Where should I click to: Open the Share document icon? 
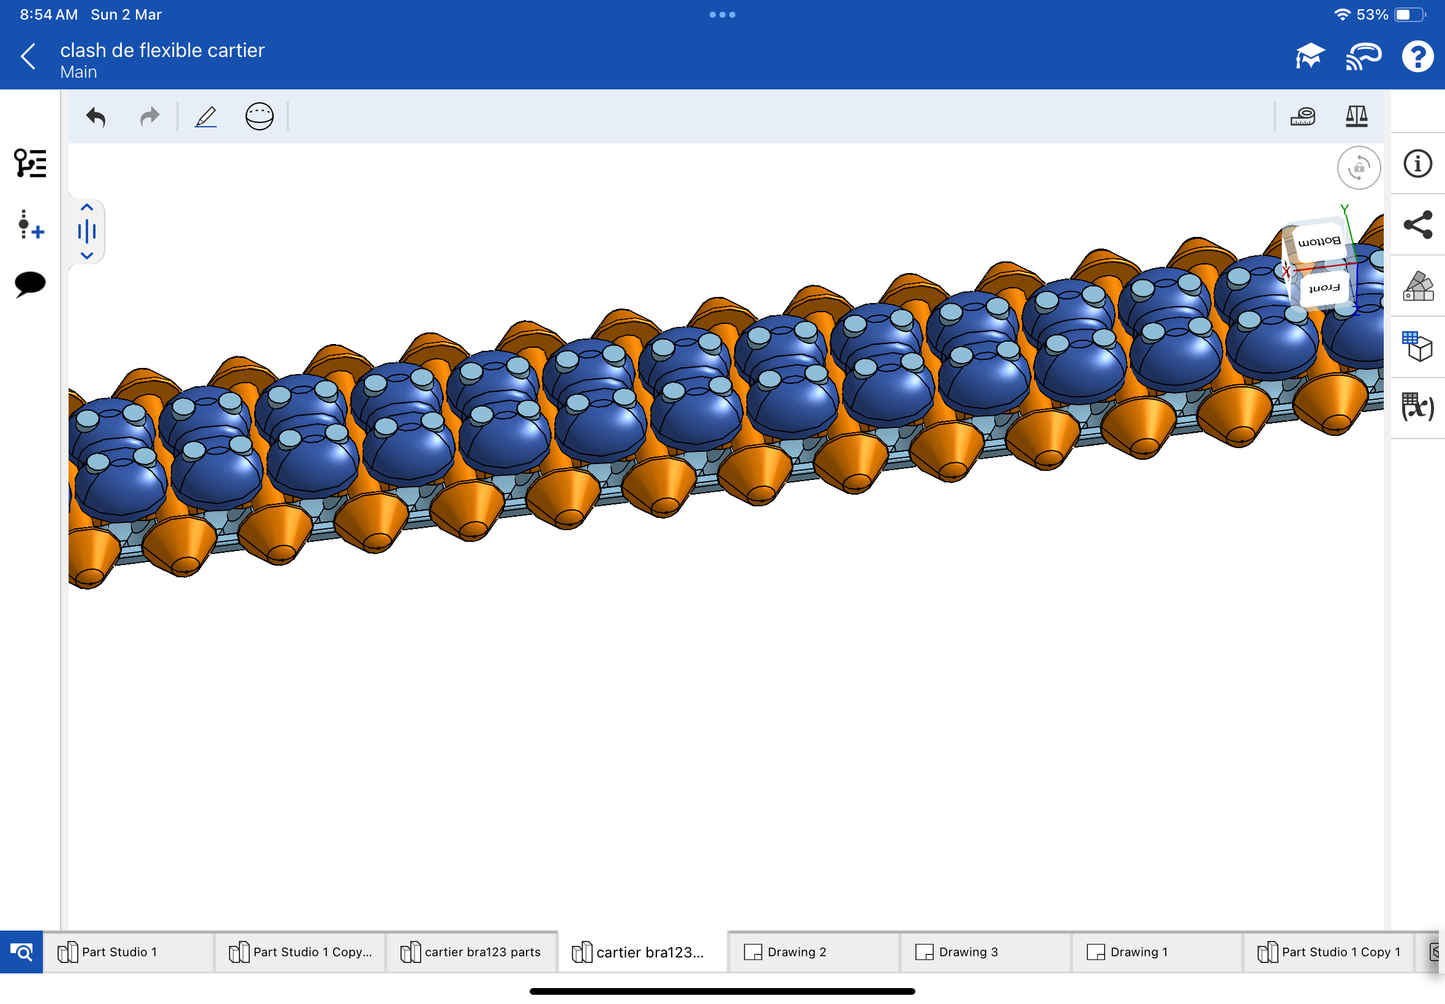click(x=1418, y=225)
